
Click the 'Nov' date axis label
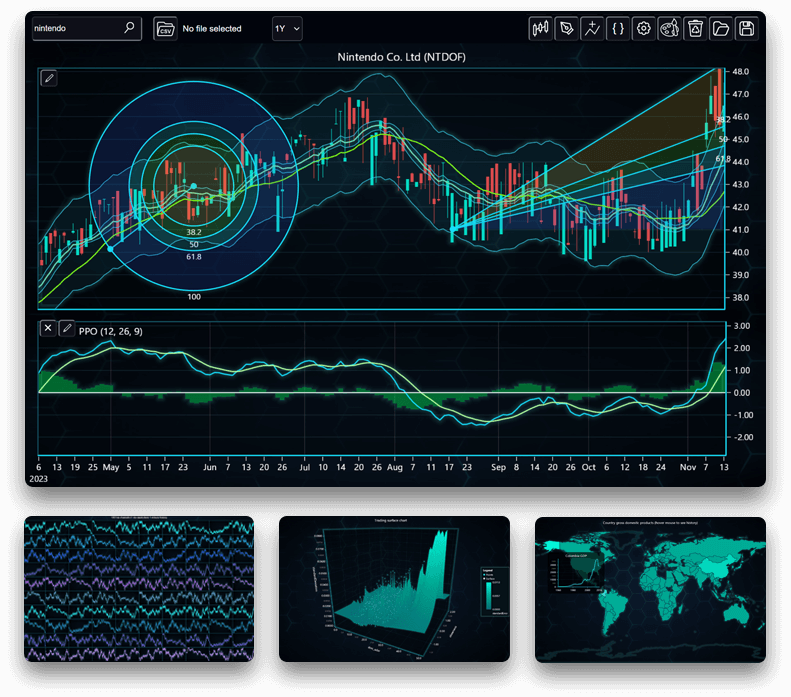[688, 468]
